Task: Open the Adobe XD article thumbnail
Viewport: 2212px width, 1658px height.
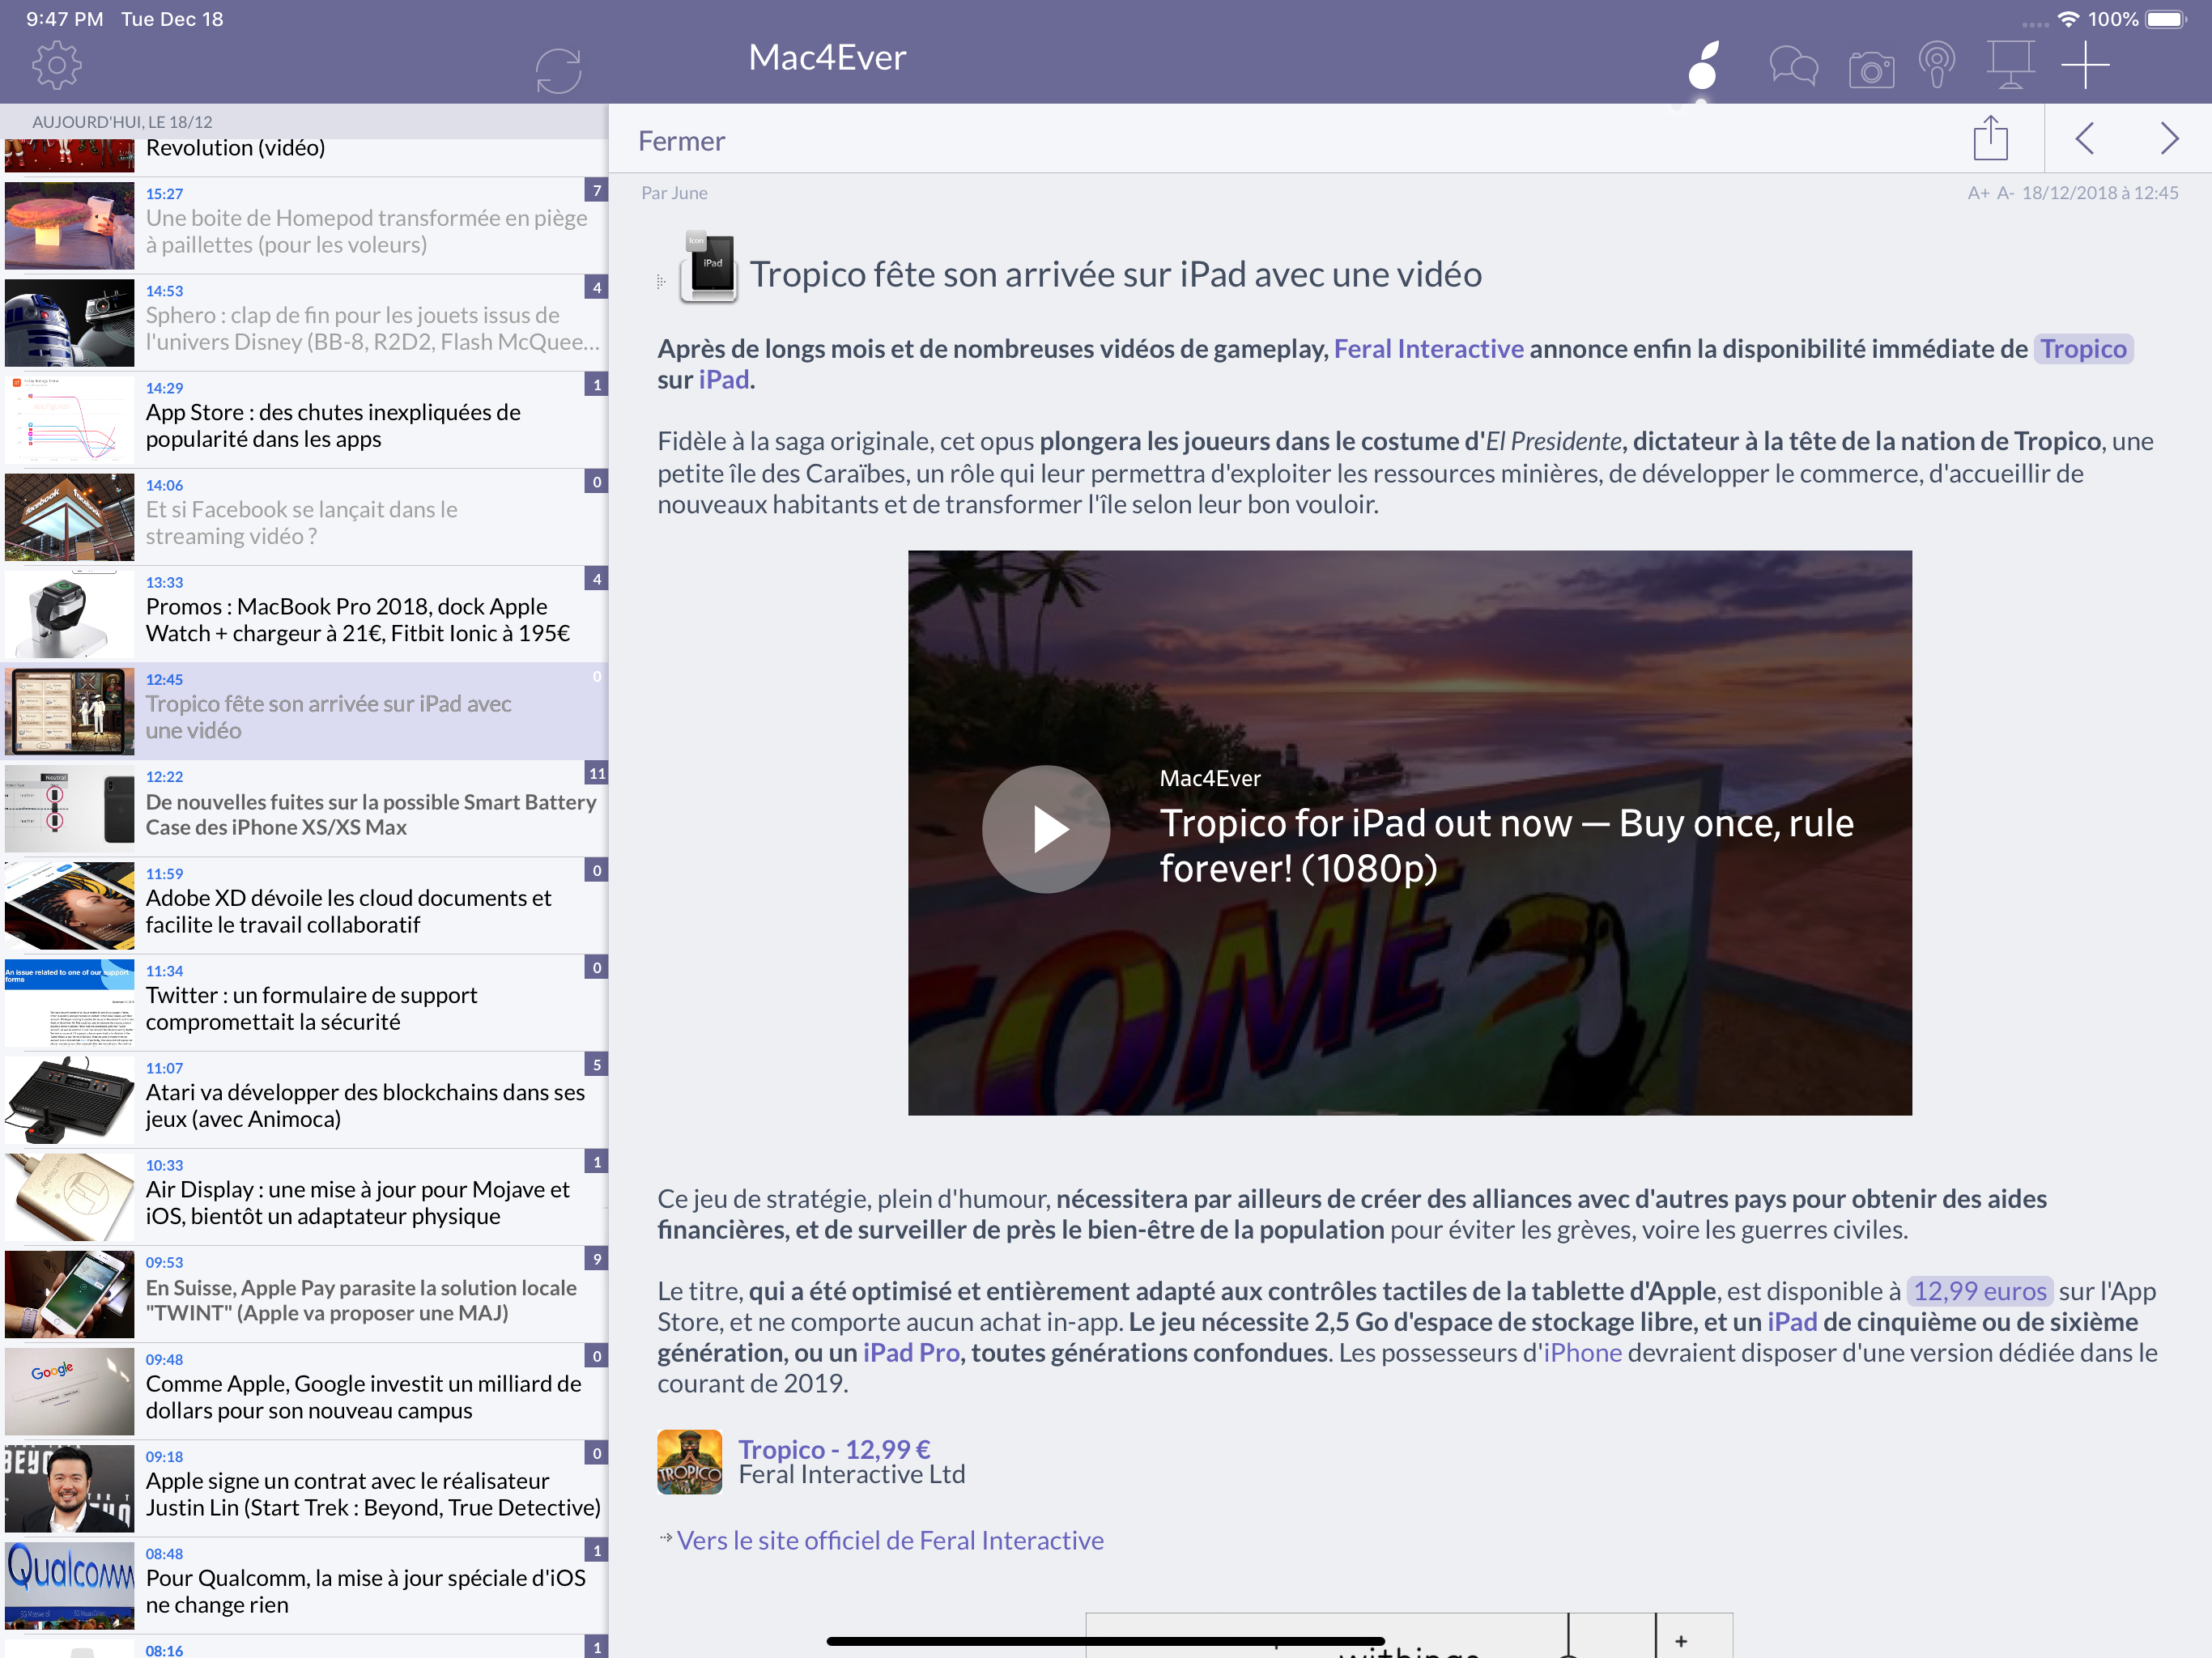Action: pyautogui.click(x=69, y=906)
